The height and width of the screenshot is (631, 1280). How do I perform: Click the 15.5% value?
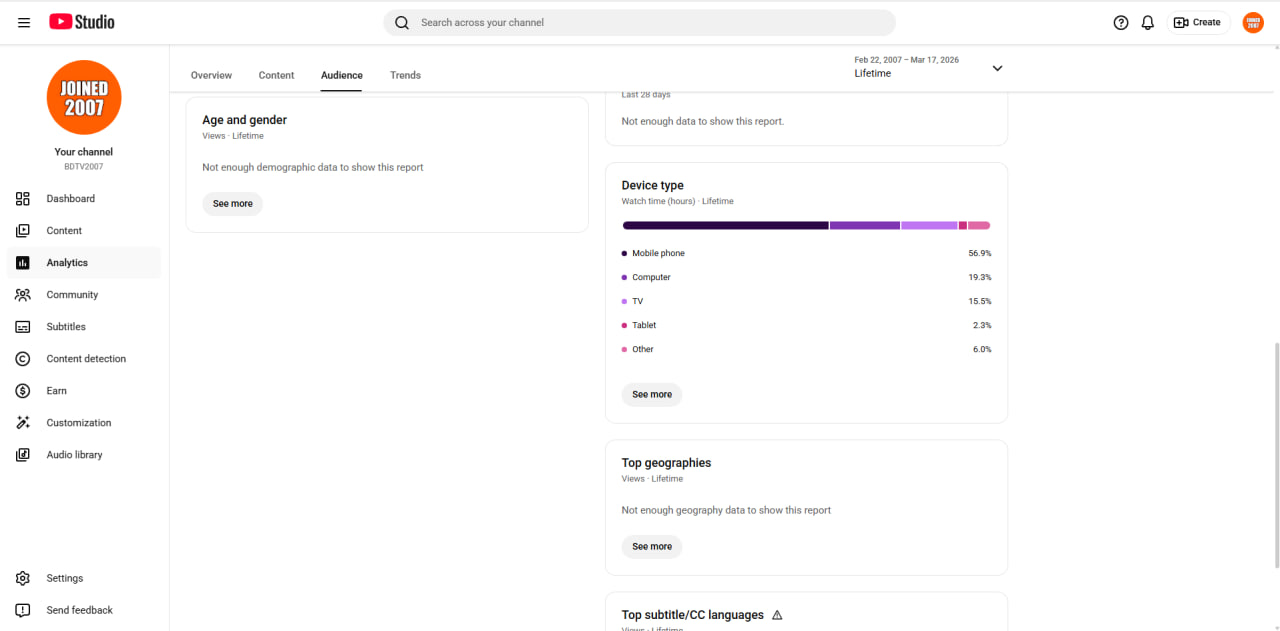coord(980,302)
